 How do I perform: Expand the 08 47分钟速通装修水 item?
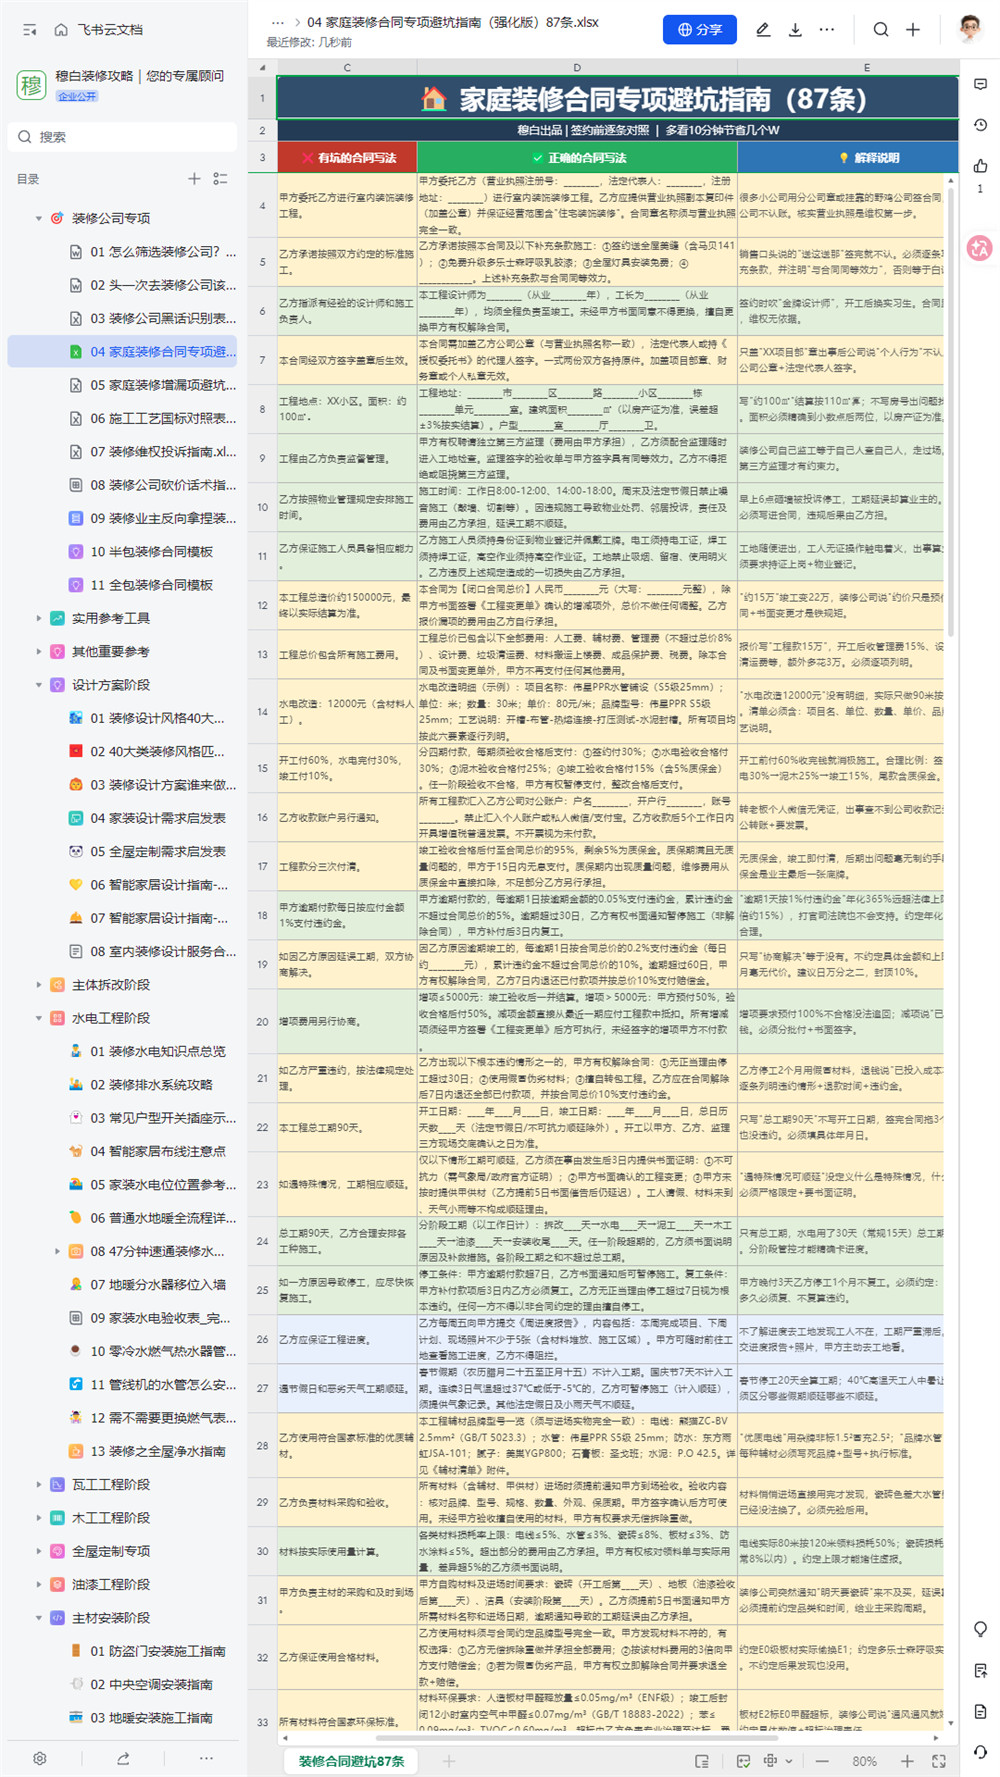tap(57, 1251)
